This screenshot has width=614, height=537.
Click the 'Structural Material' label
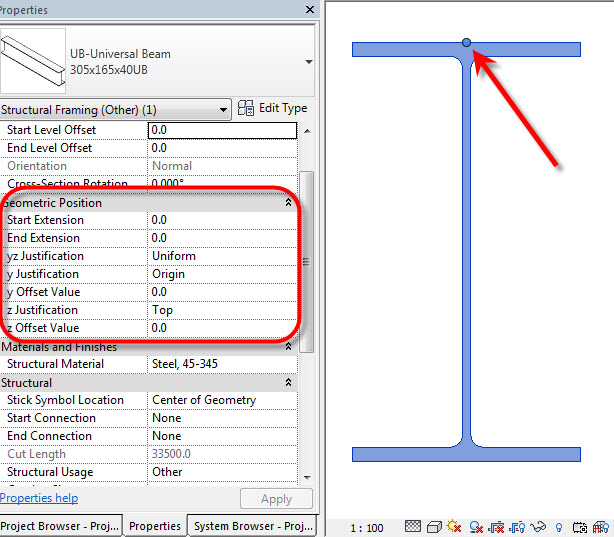(55, 364)
